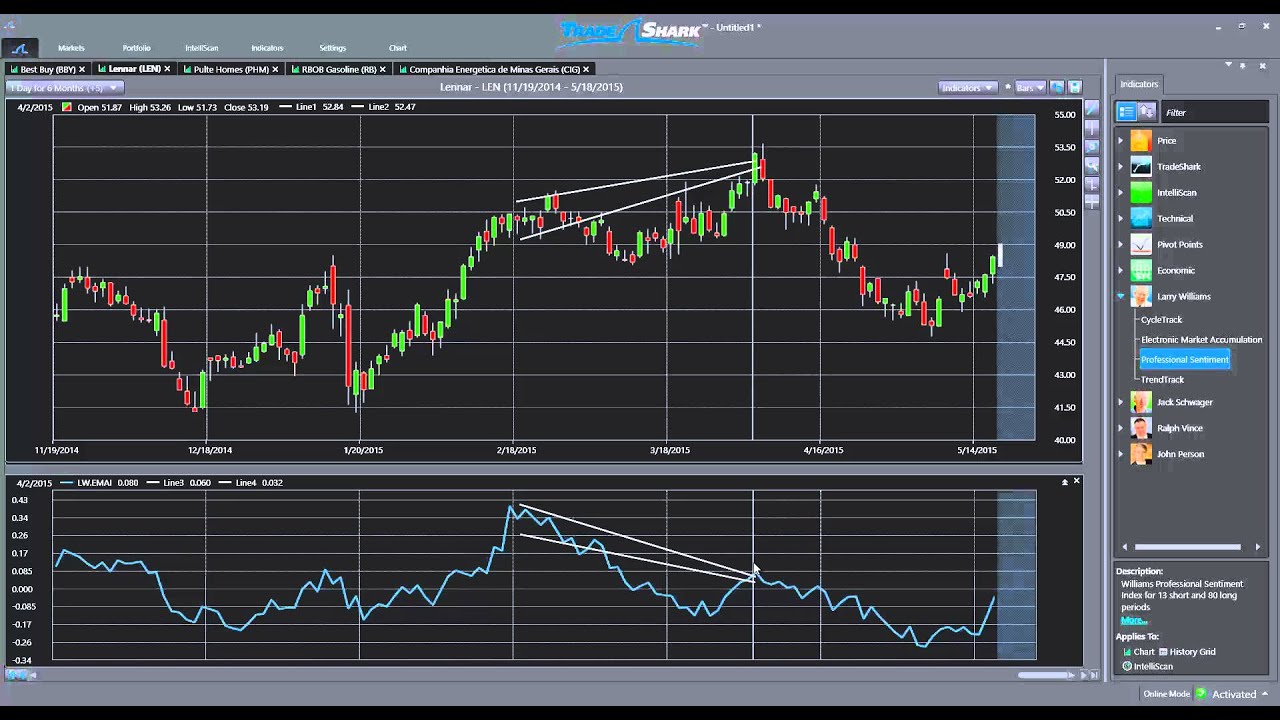Image resolution: width=1280 pixels, height=720 pixels.
Task: Switch to the Pulte Homes (PHM) tab
Action: point(231,69)
